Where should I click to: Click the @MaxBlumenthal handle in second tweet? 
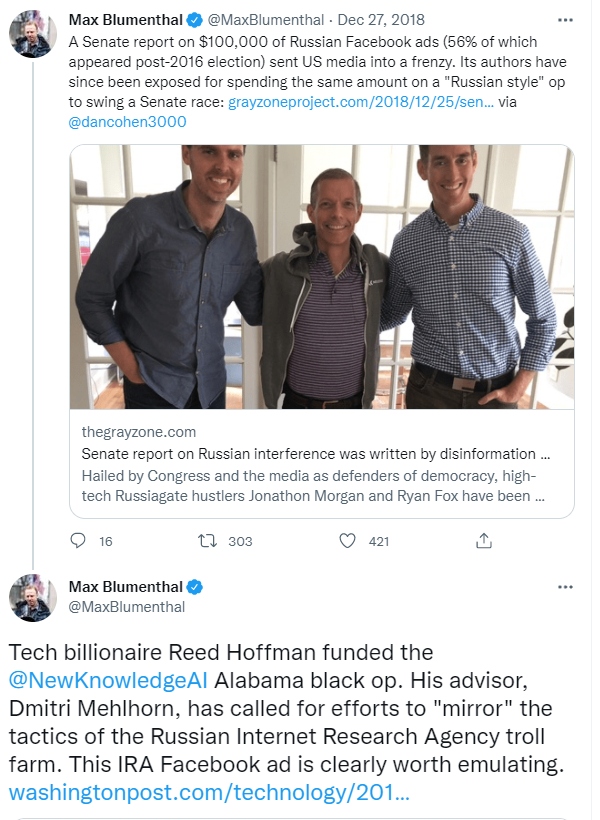click(x=127, y=607)
